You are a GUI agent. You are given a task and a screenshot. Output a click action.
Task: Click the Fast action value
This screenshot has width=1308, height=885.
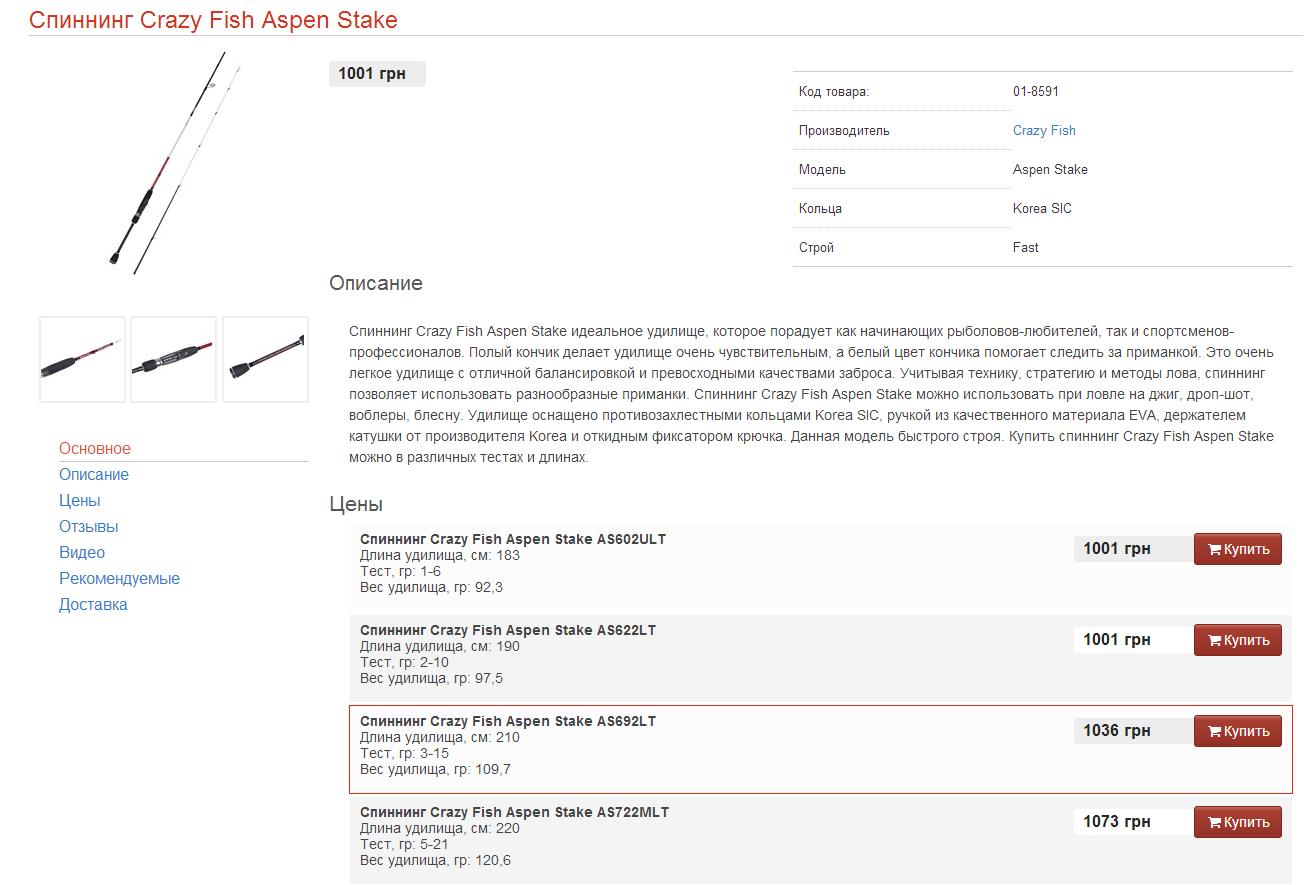click(x=1026, y=247)
